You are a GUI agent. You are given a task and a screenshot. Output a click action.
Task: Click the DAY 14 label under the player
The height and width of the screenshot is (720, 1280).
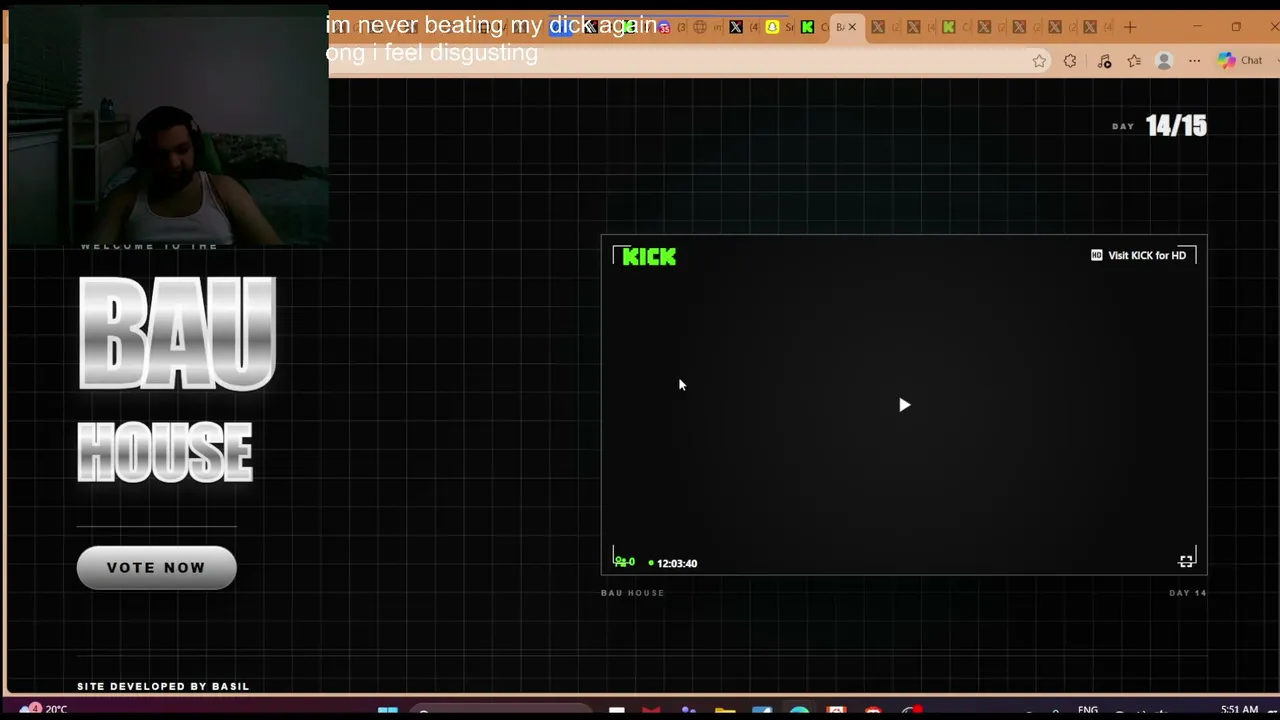tap(1188, 593)
